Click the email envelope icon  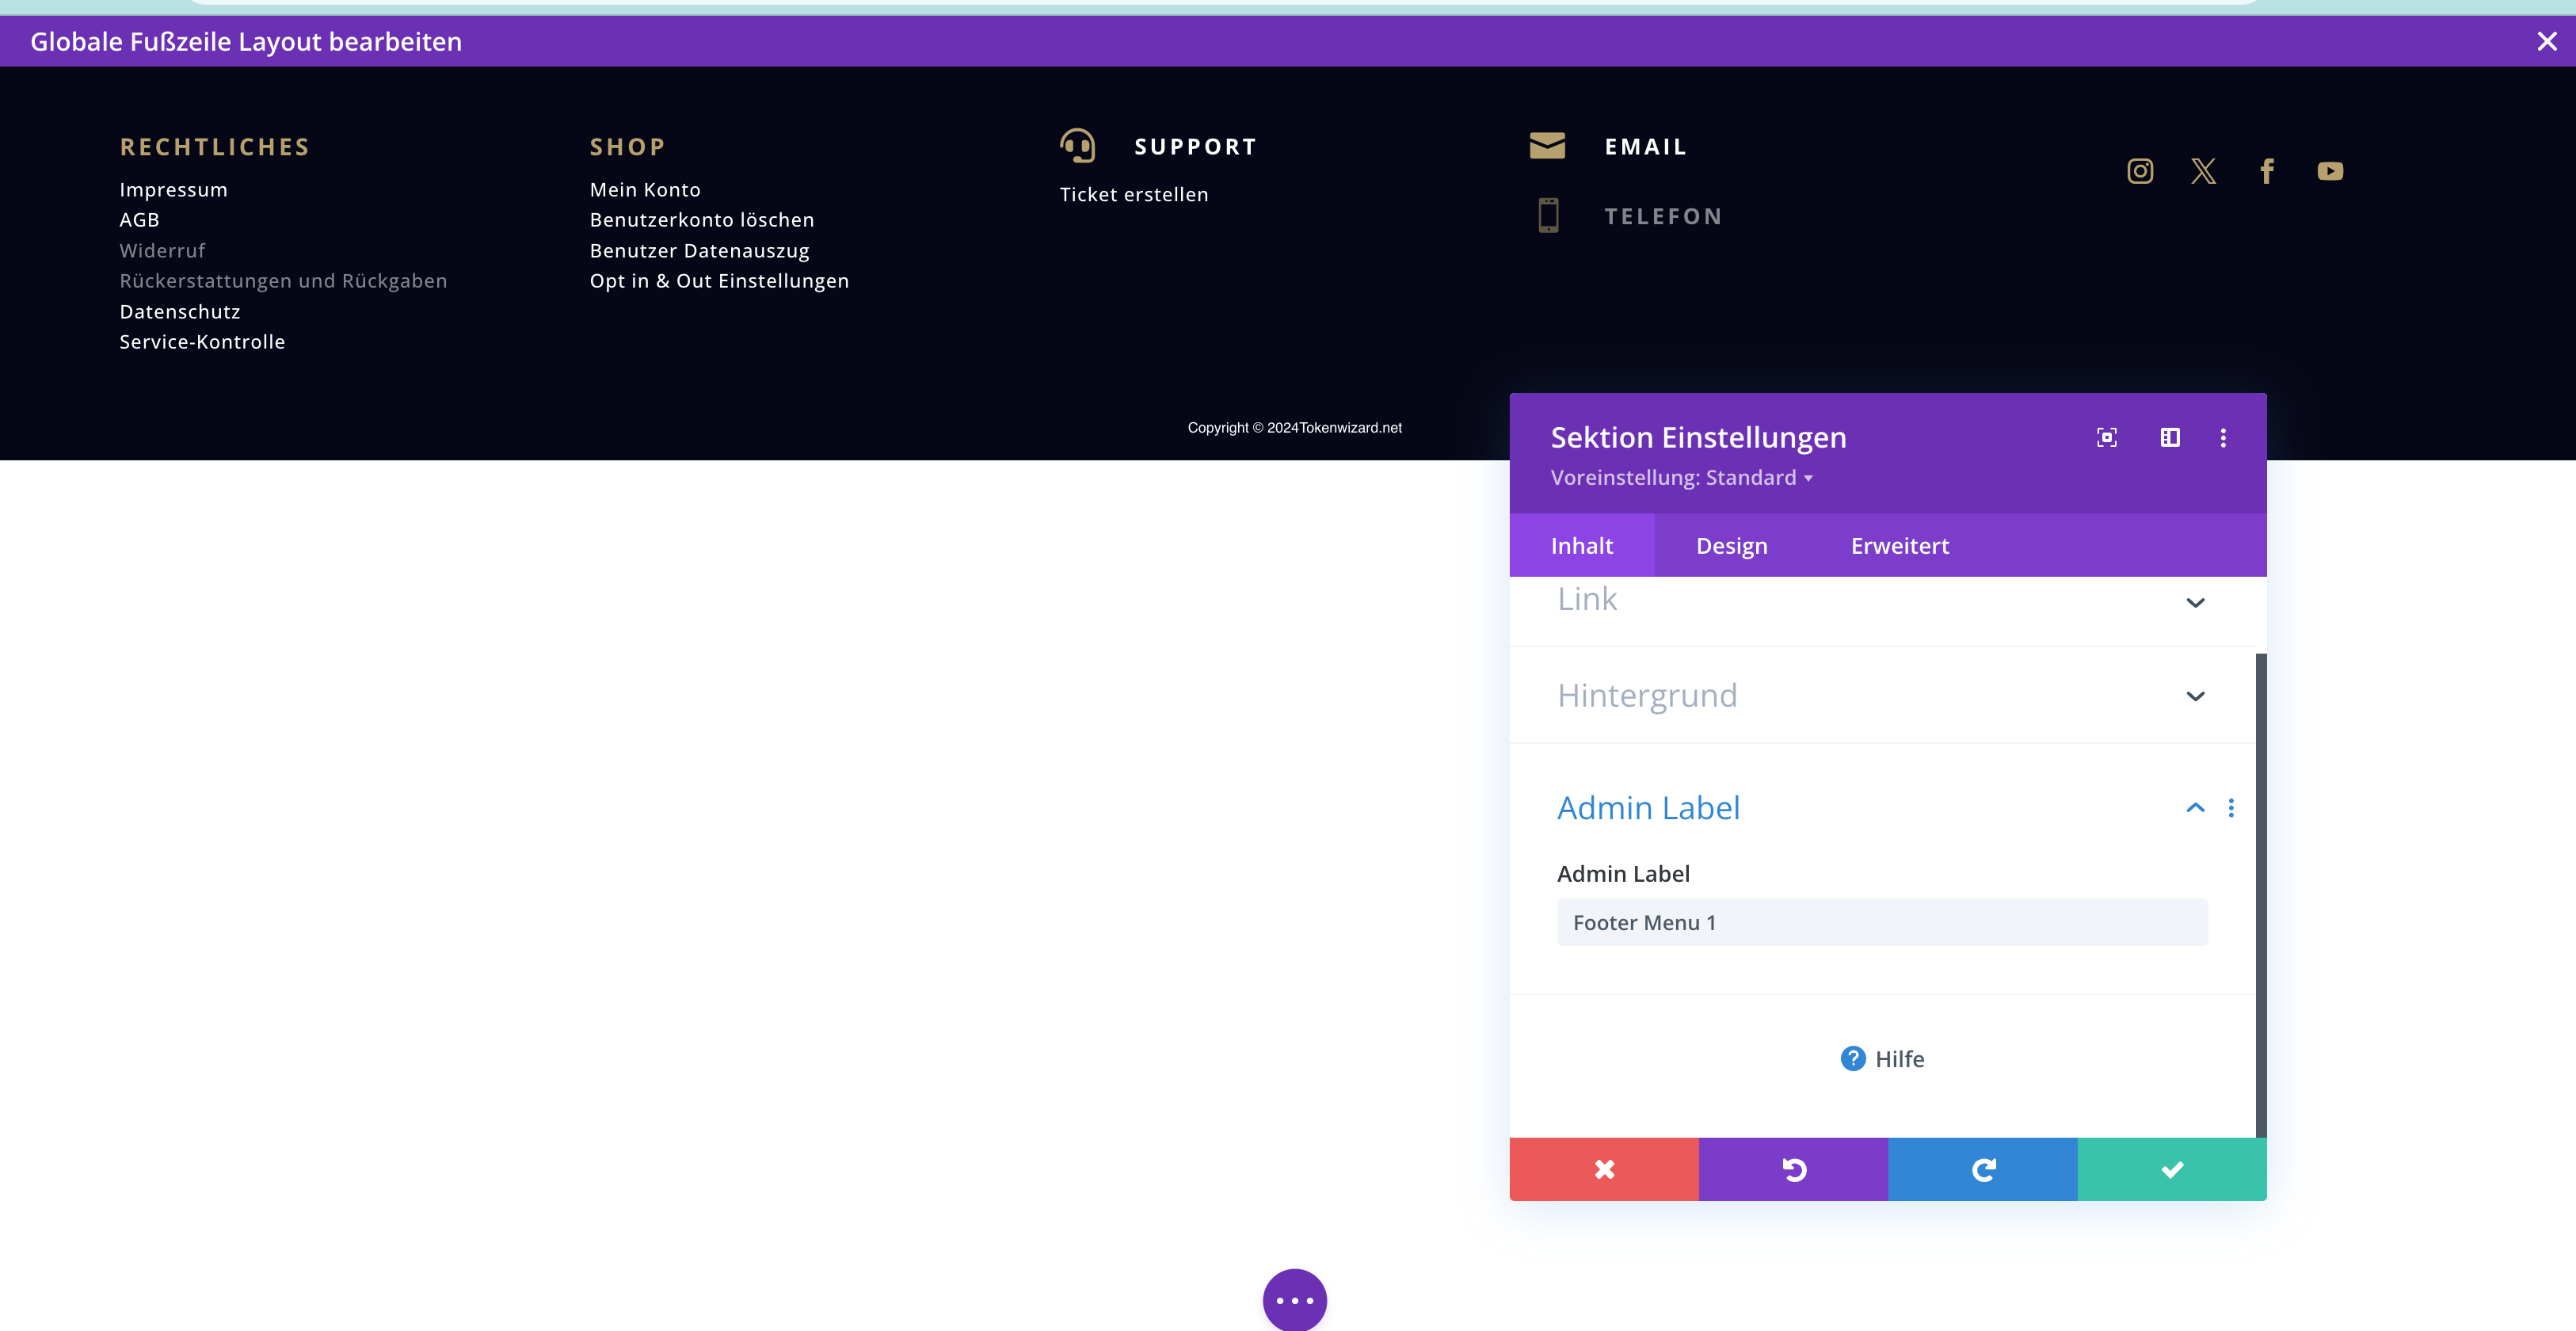click(x=1547, y=146)
